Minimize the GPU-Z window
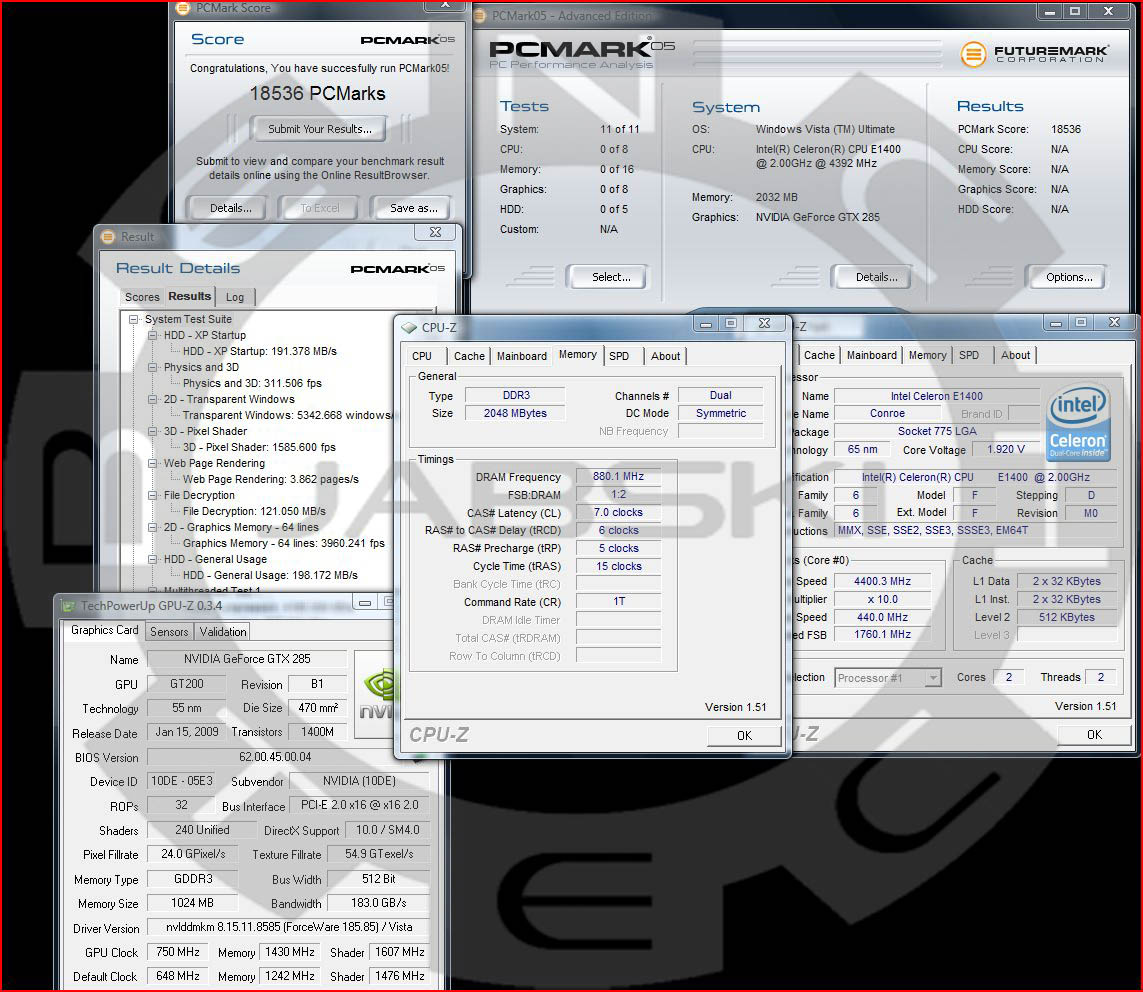Viewport: 1143px width, 992px height. pyautogui.click(x=365, y=603)
